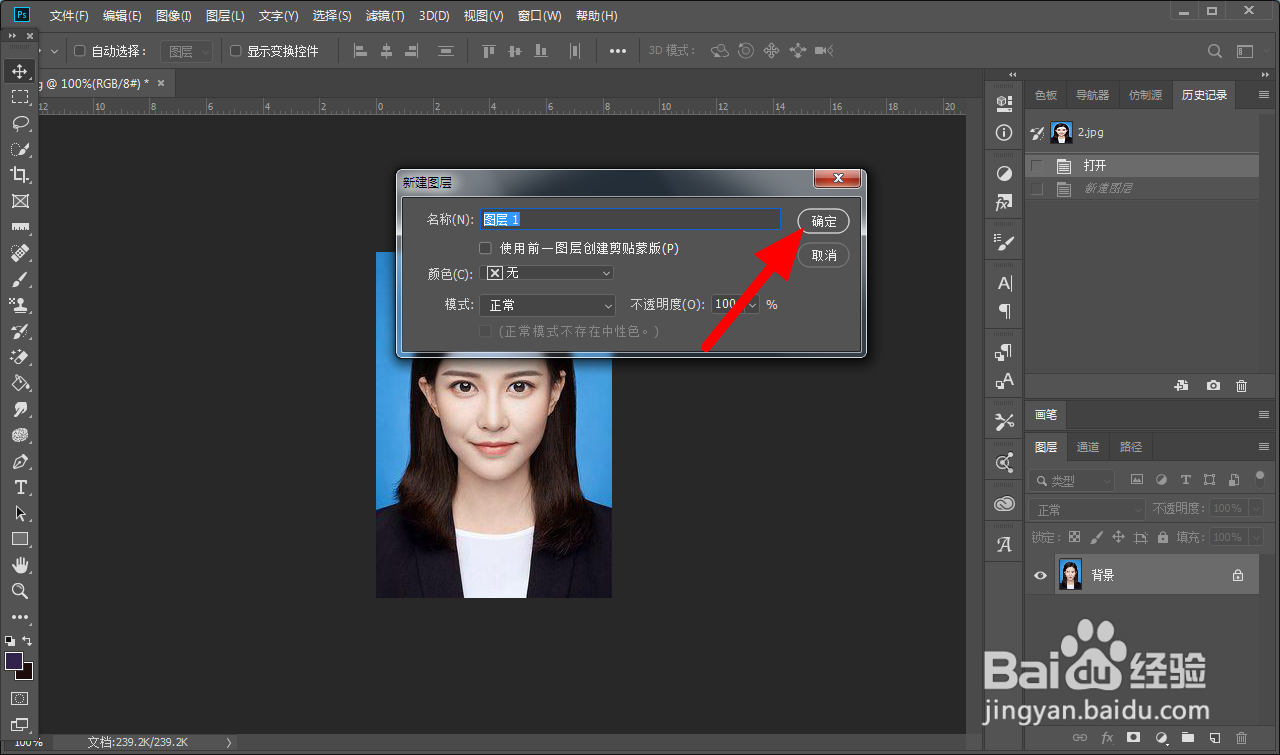This screenshot has width=1280, height=755.
Task: Select the Rectangular Marquee tool
Action: click(x=20, y=97)
